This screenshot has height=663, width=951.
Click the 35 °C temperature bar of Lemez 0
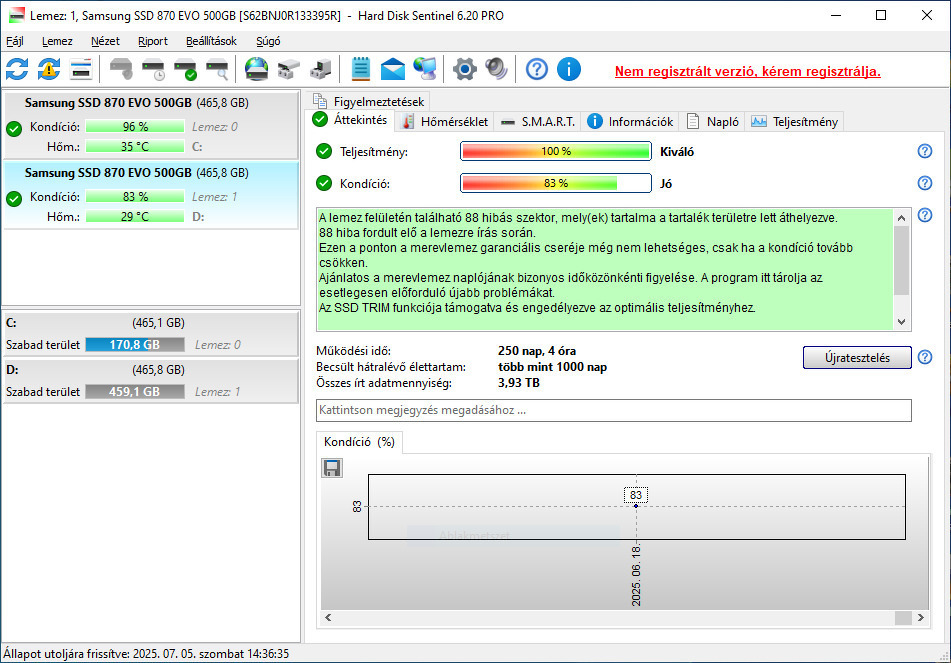(135, 146)
